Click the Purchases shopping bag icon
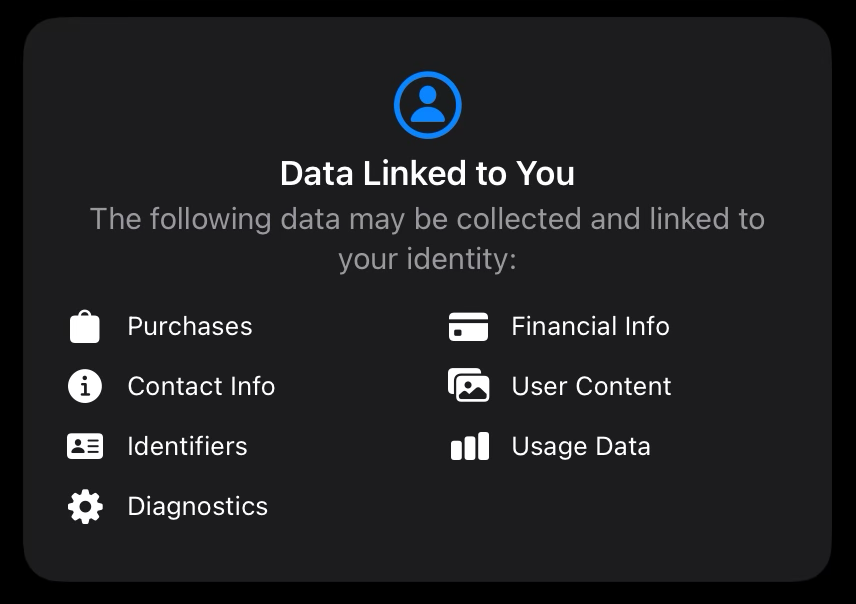 coord(85,327)
